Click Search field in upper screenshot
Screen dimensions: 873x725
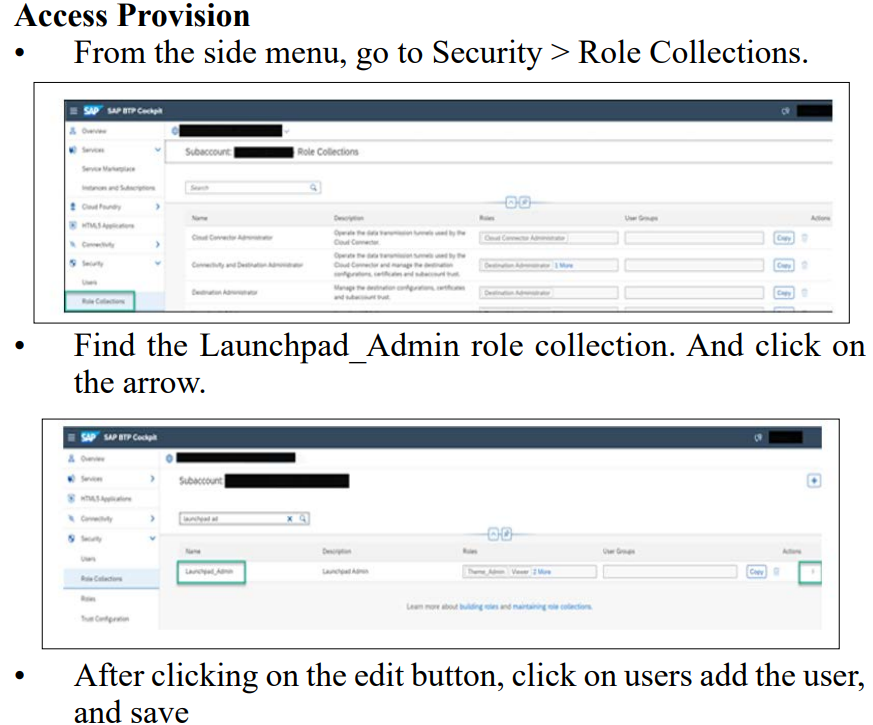pos(253,188)
